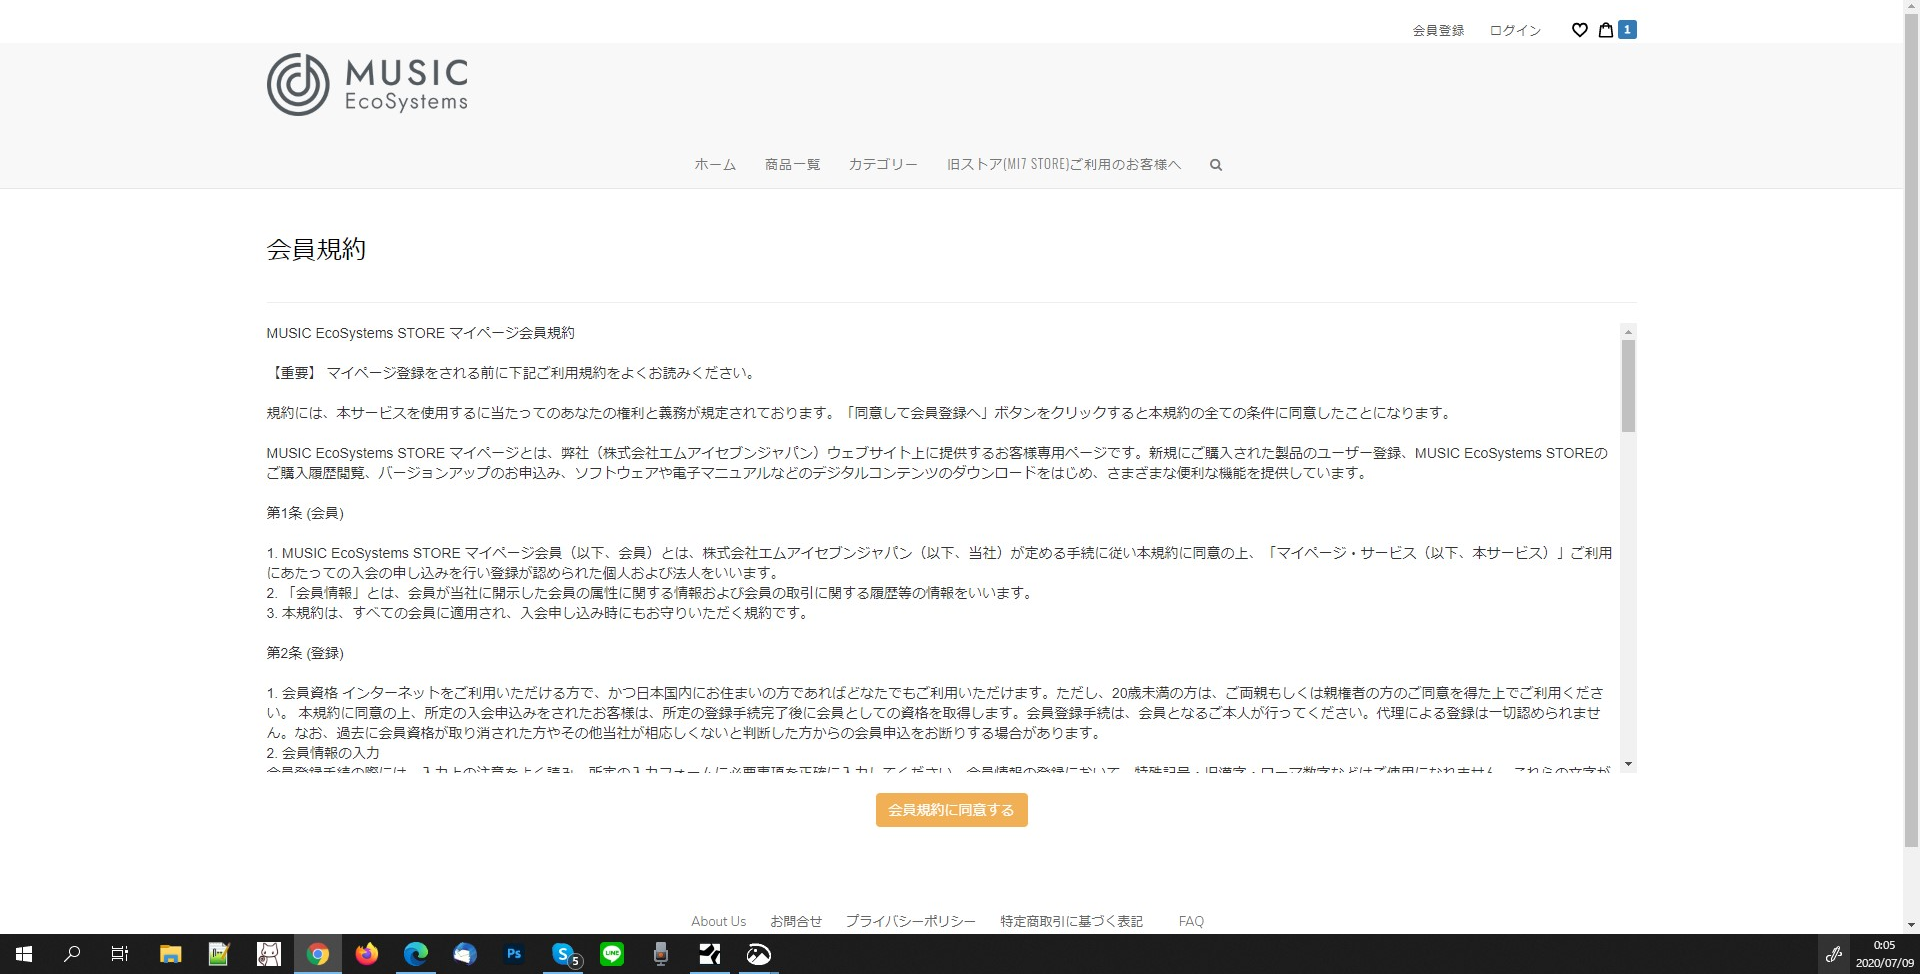The width and height of the screenshot is (1920, 974).
Task: Go to ホーム in navigation
Action: pyautogui.click(x=715, y=165)
